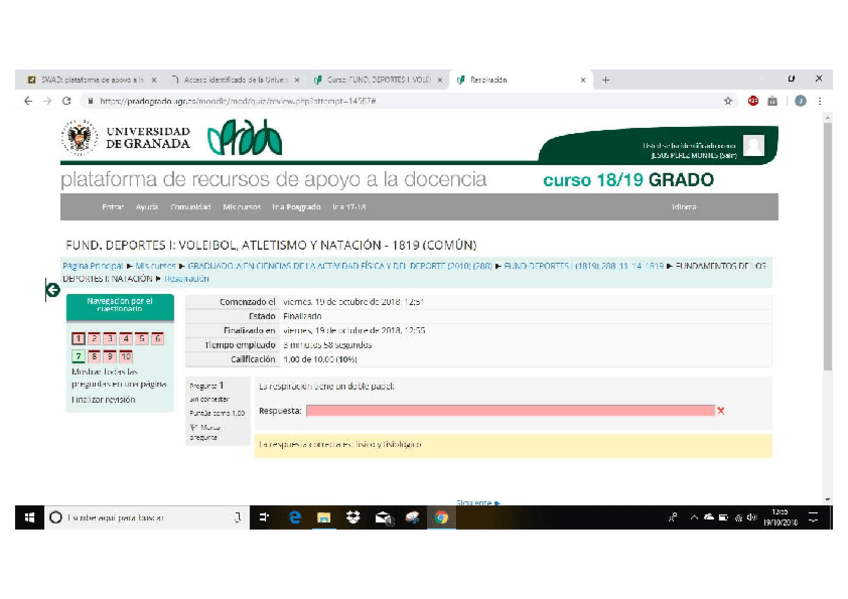This screenshot has height=599, width=848.
Task: Go back with the browser back arrow
Action: pyautogui.click(x=28, y=101)
